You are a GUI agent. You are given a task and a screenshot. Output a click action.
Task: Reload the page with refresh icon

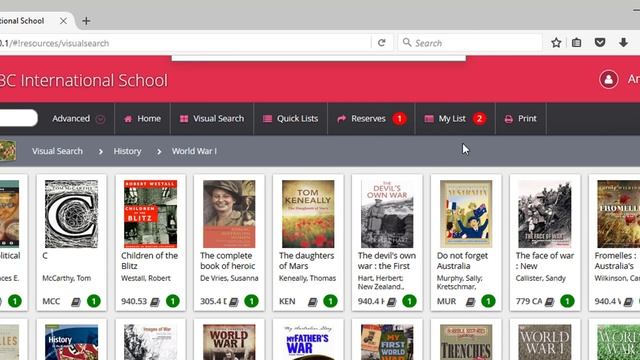point(382,43)
